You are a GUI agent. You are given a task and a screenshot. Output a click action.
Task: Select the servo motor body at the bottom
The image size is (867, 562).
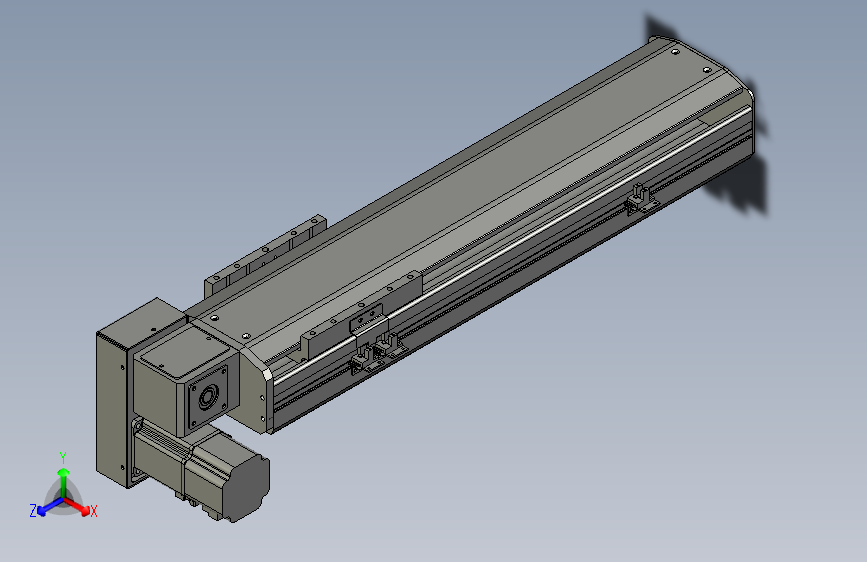202,468
